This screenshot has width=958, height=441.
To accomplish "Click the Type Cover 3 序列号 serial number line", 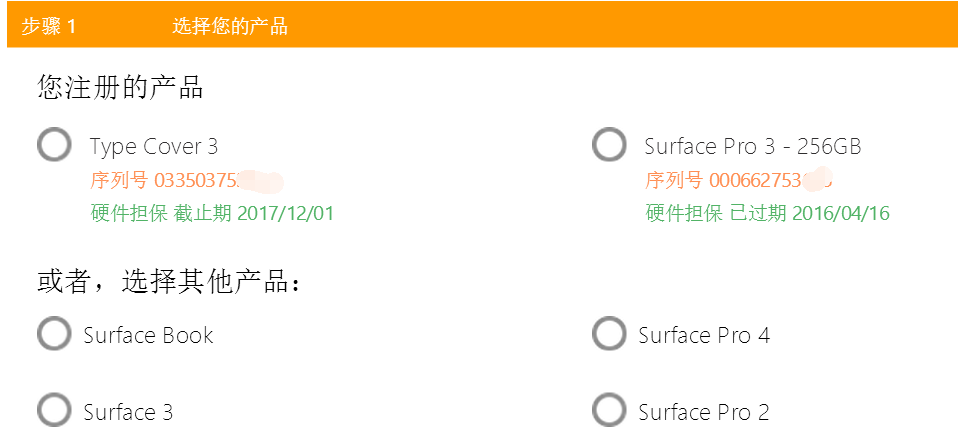I will point(186,181).
